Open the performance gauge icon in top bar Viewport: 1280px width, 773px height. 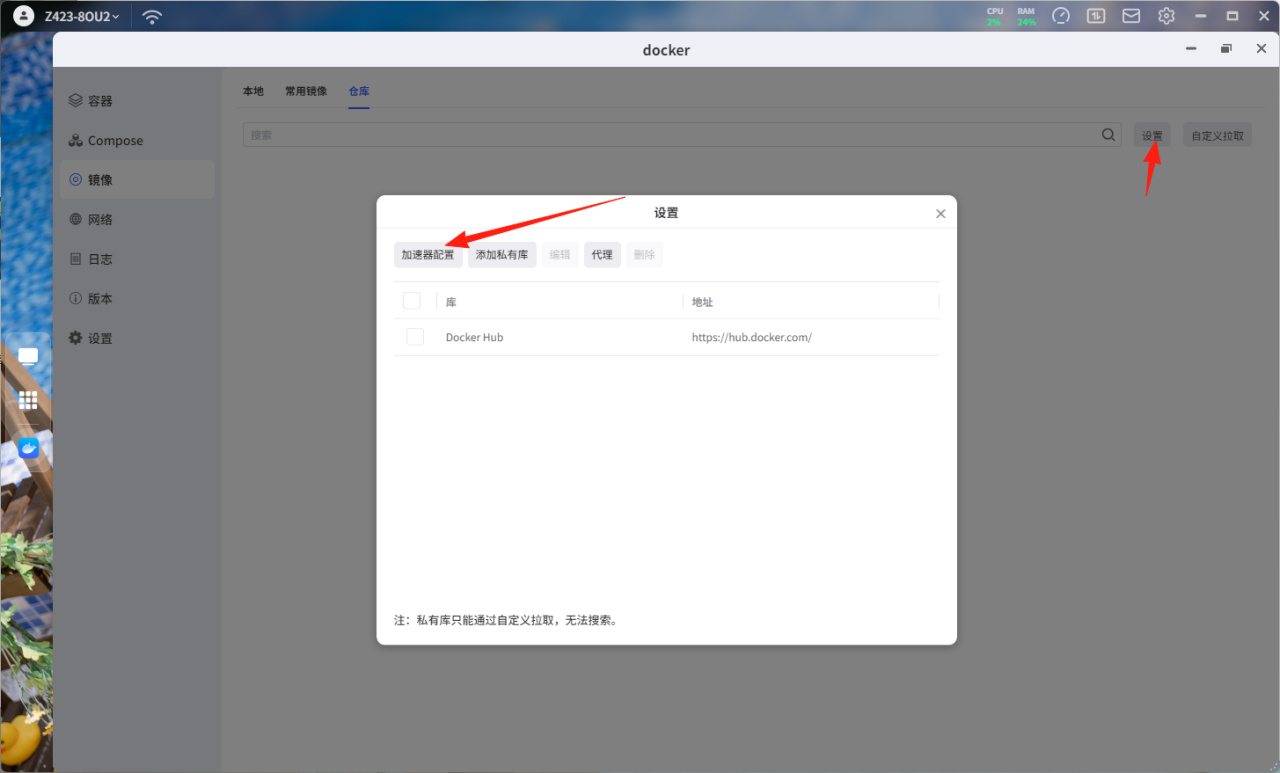pos(1061,16)
